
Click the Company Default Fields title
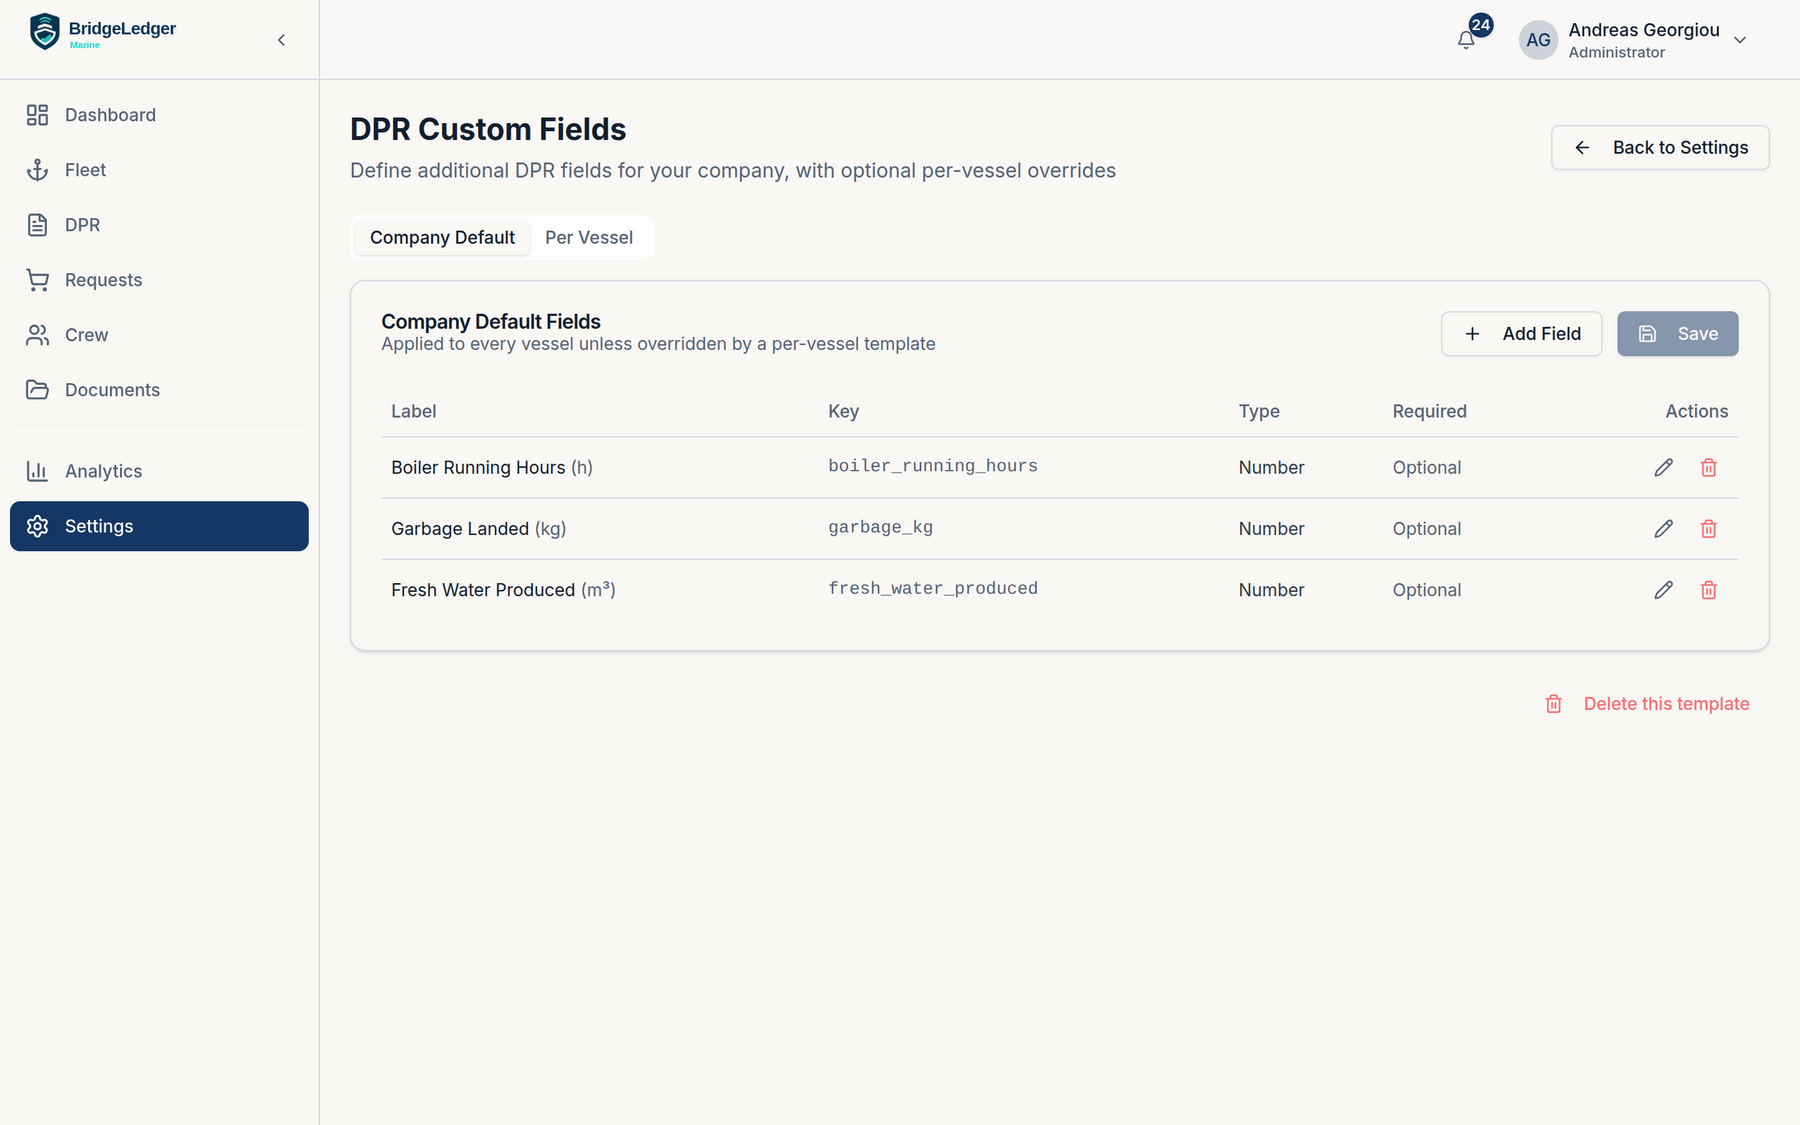click(491, 321)
